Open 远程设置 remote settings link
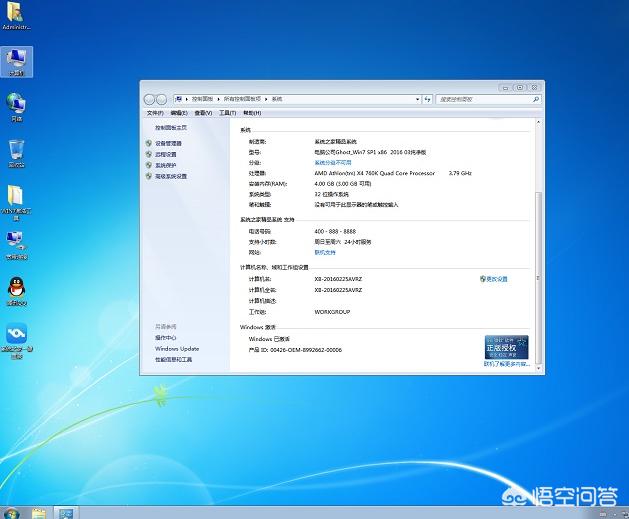 pos(166,154)
